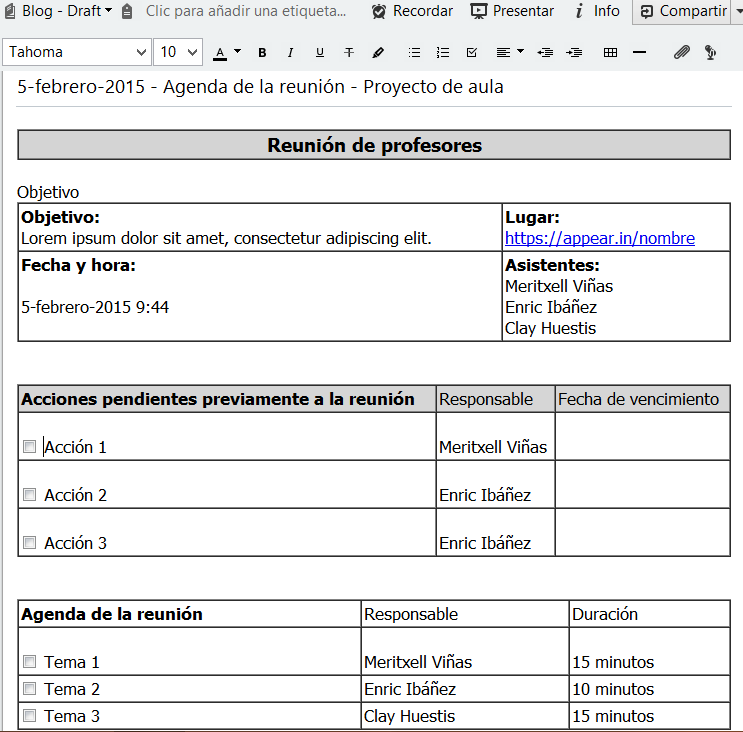The width and height of the screenshot is (743, 732).
Task: Open the appear.in/nombre link
Action: [599, 238]
